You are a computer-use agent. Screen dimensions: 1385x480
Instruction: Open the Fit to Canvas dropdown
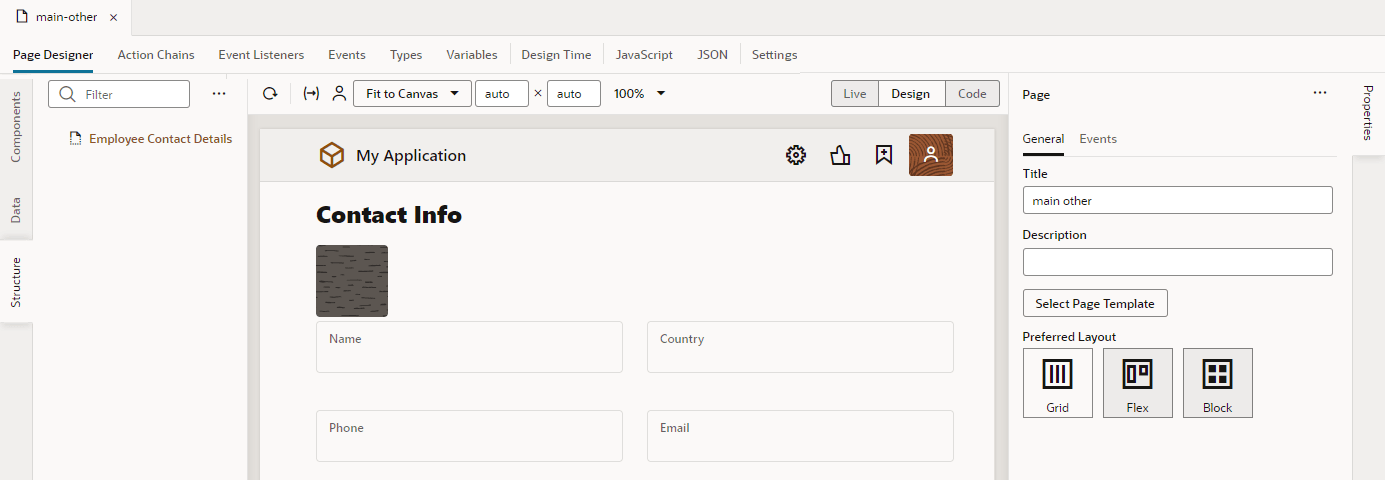tap(412, 94)
